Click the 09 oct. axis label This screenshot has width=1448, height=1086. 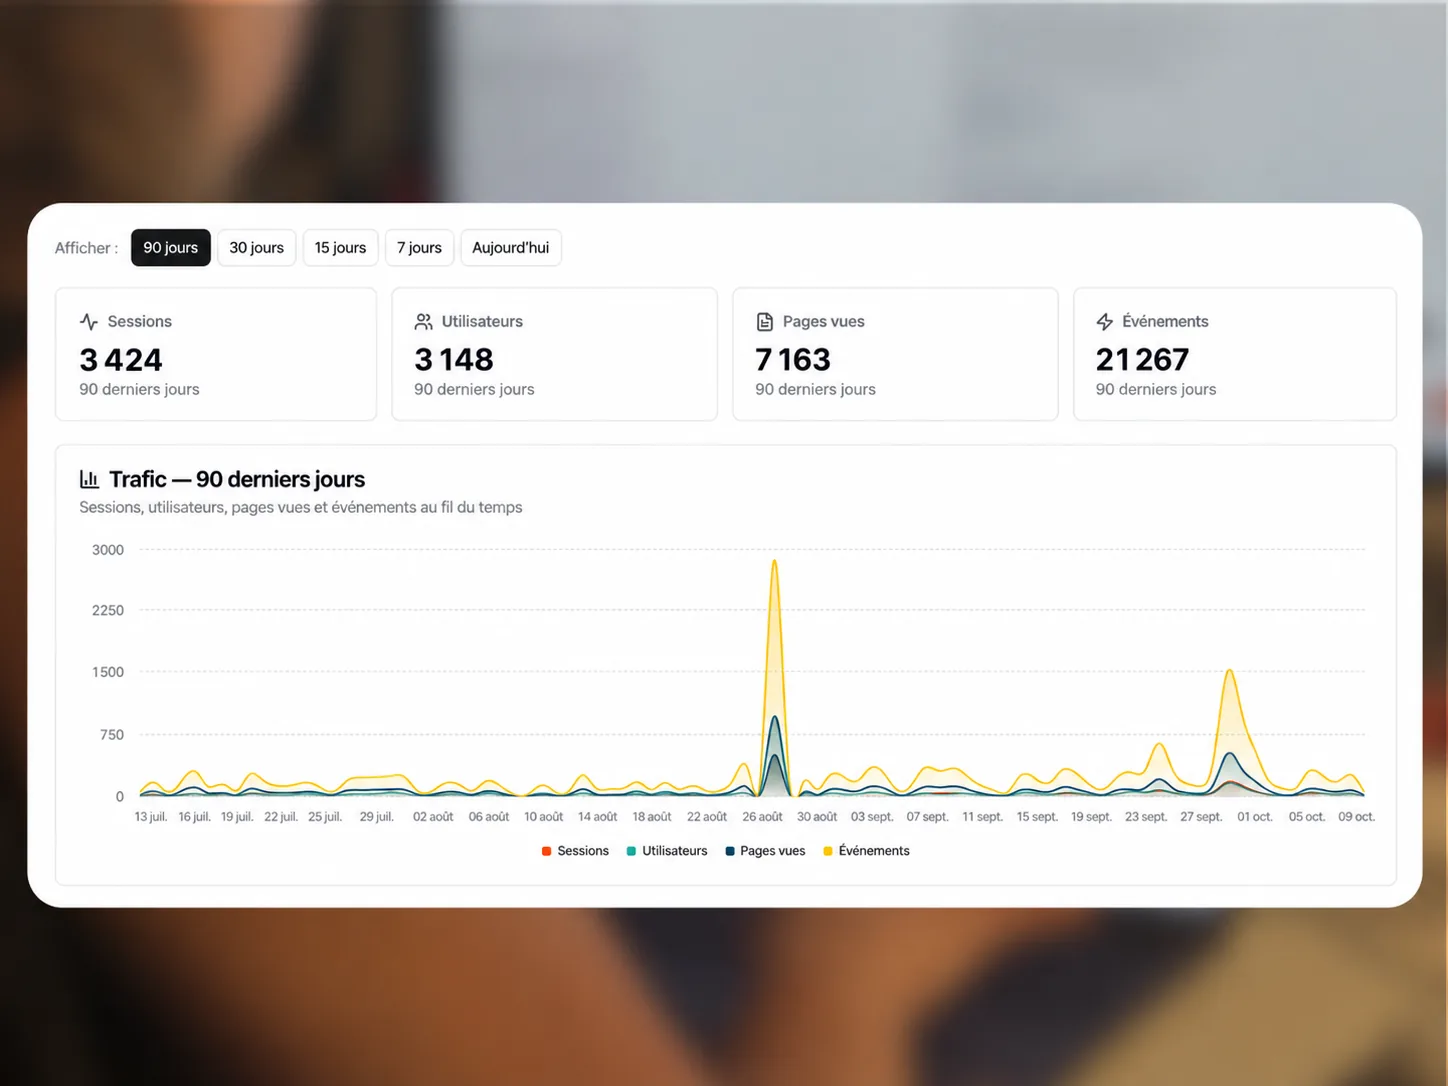click(x=1356, y=817)
